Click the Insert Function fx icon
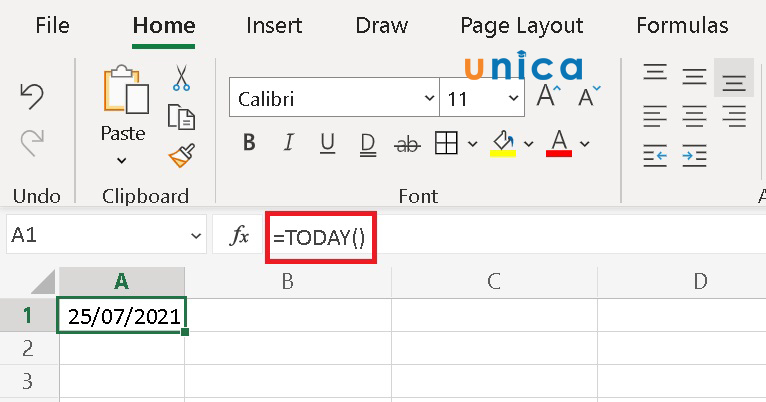 240,236
